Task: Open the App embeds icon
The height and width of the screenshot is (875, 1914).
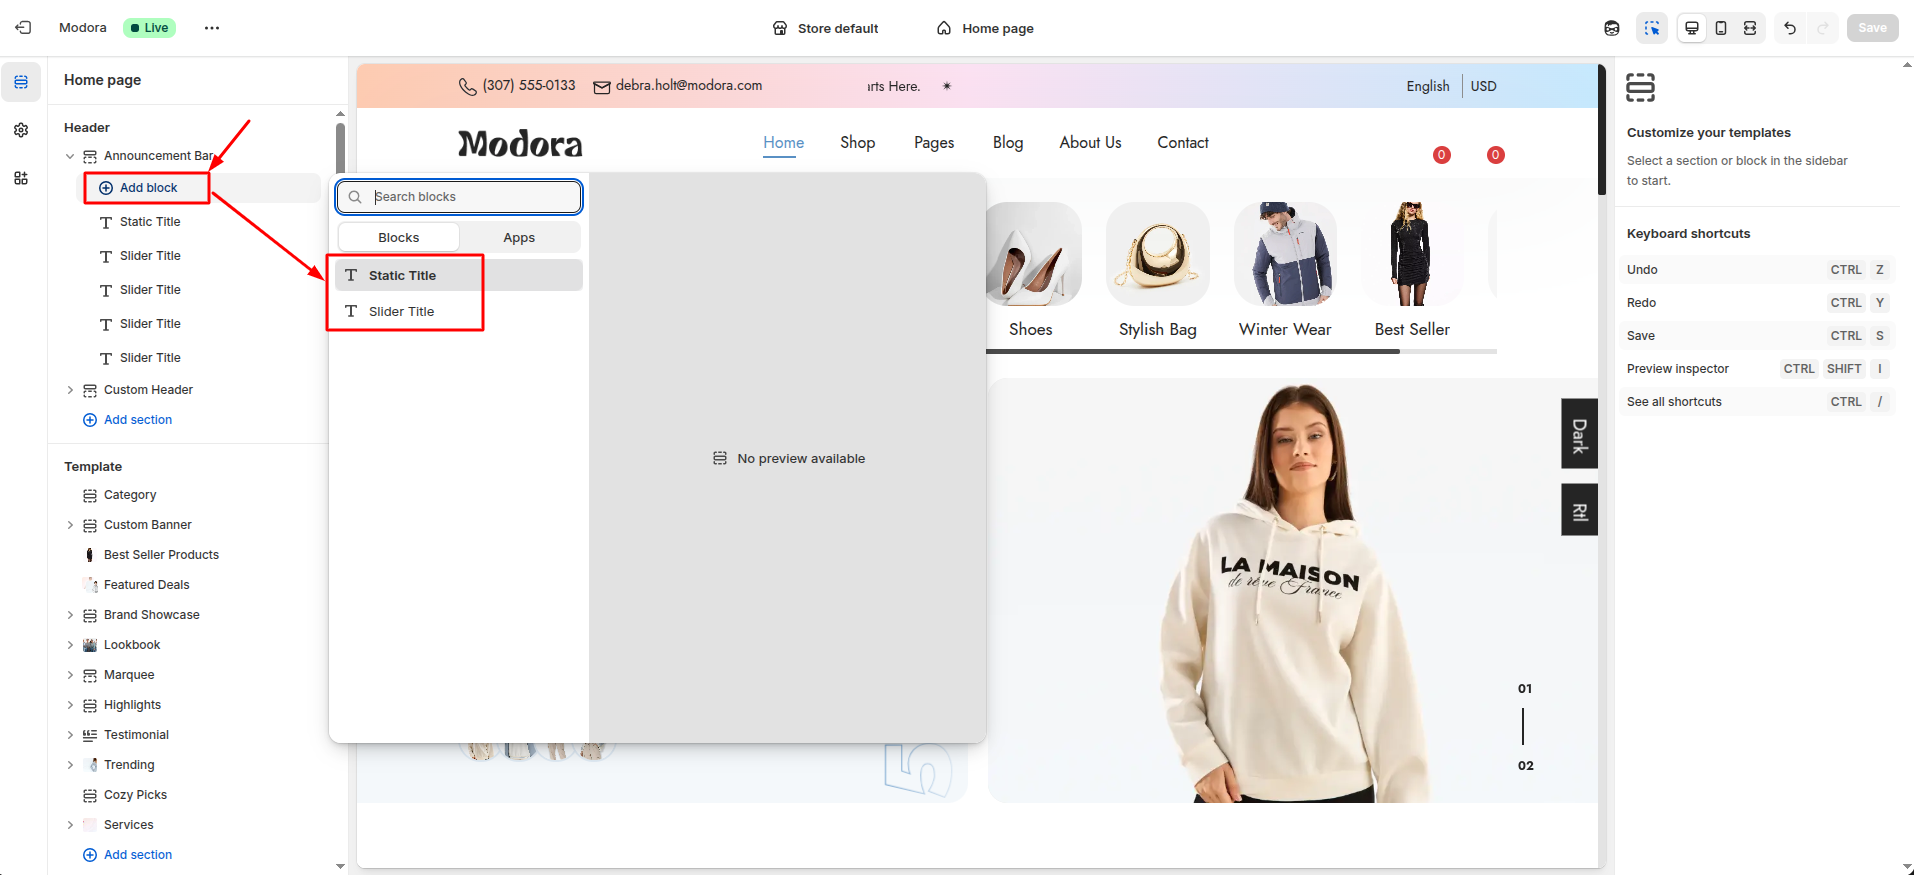Action: pyautogui.click(x=21, y=178)
